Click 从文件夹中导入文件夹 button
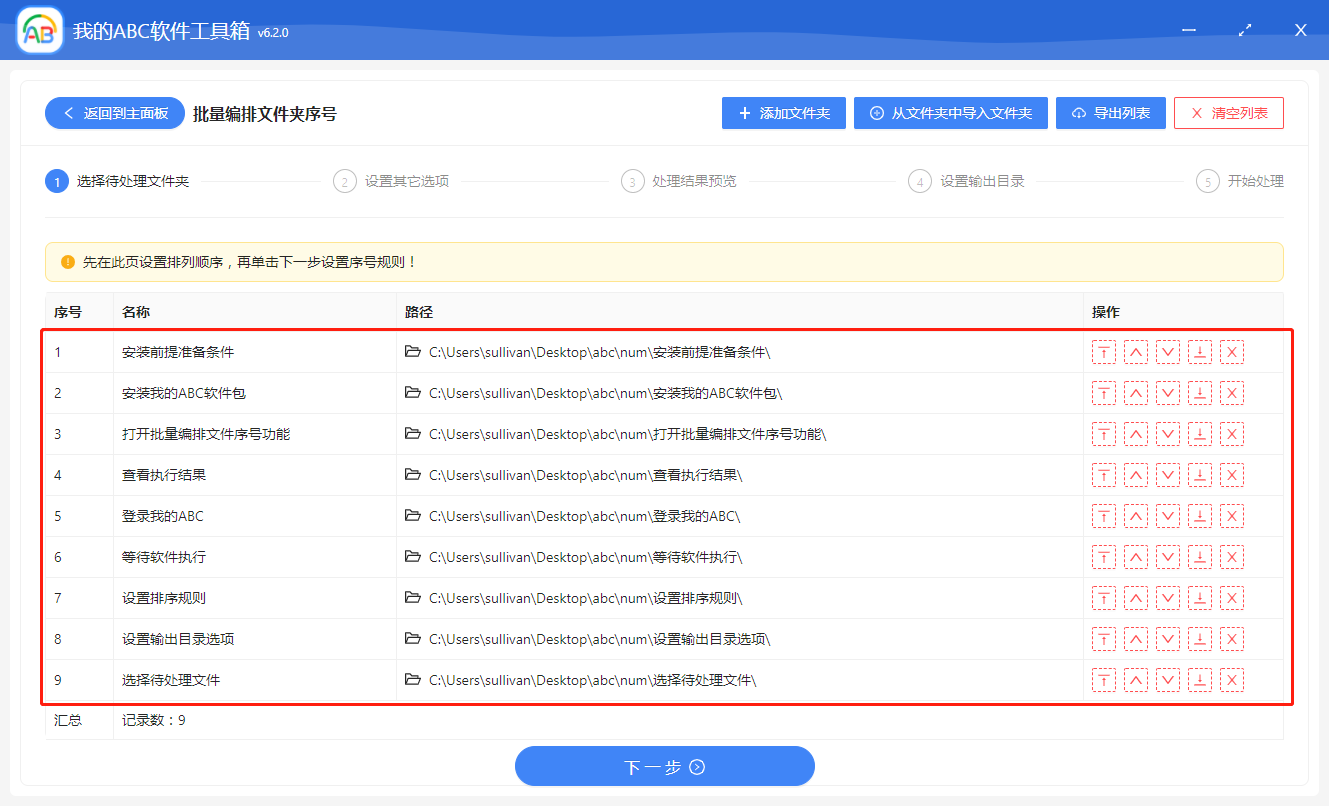The image size is (1329, 806). 950,112
